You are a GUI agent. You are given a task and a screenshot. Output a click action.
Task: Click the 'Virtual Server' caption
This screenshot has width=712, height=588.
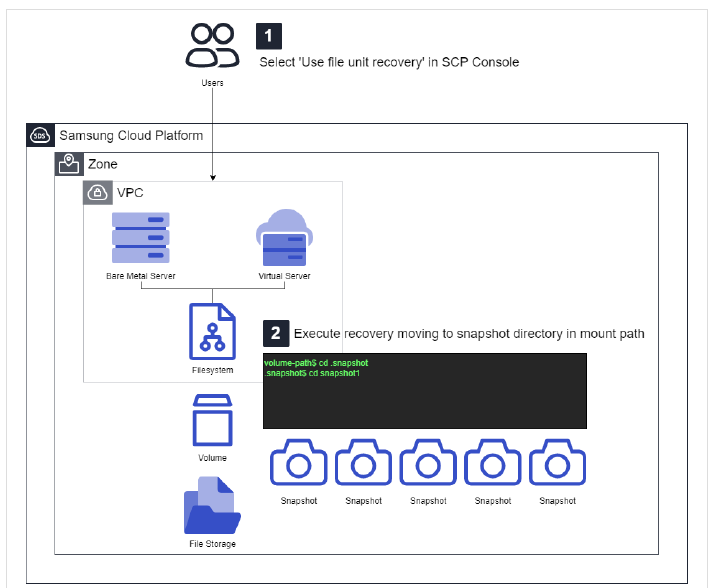[284, 276]
